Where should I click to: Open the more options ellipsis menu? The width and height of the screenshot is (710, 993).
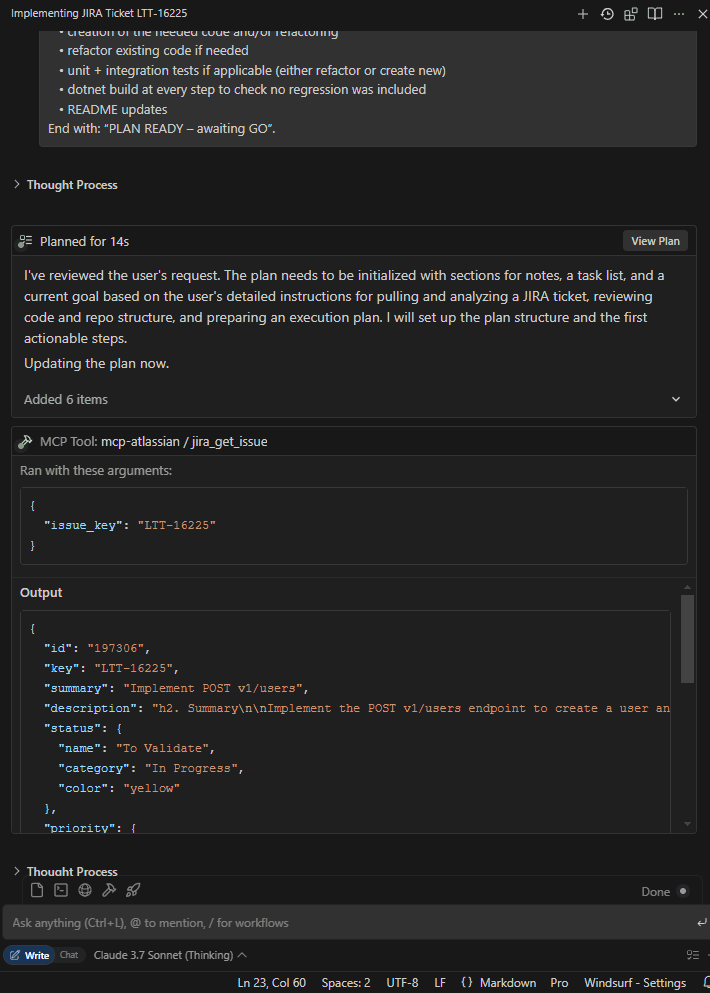(679, 14)
